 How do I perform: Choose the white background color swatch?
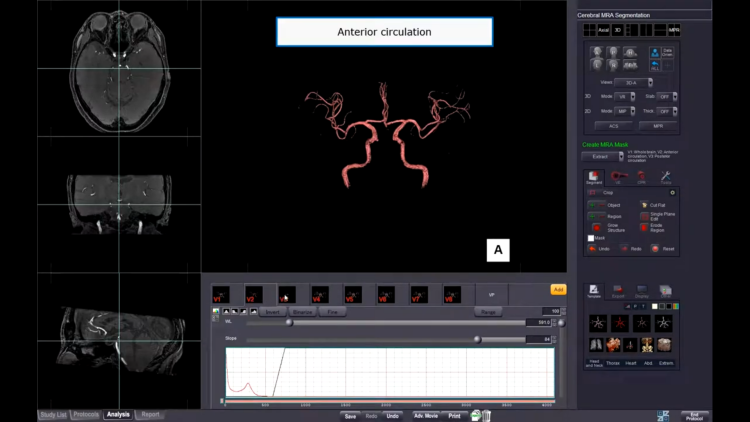click(654, 306)
